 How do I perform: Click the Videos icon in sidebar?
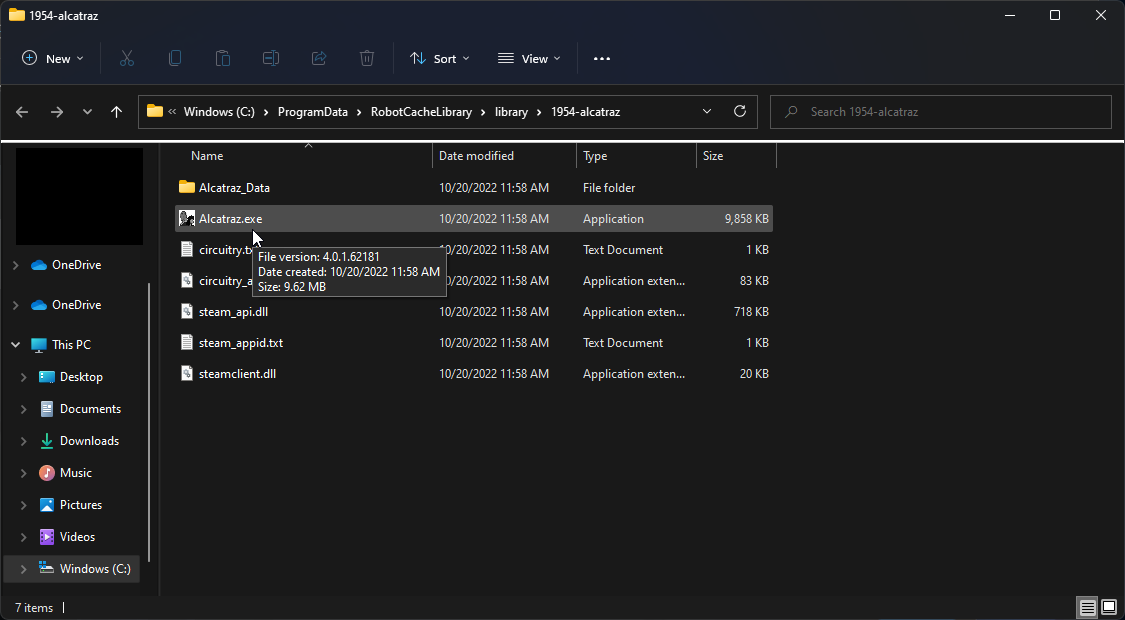47,537
